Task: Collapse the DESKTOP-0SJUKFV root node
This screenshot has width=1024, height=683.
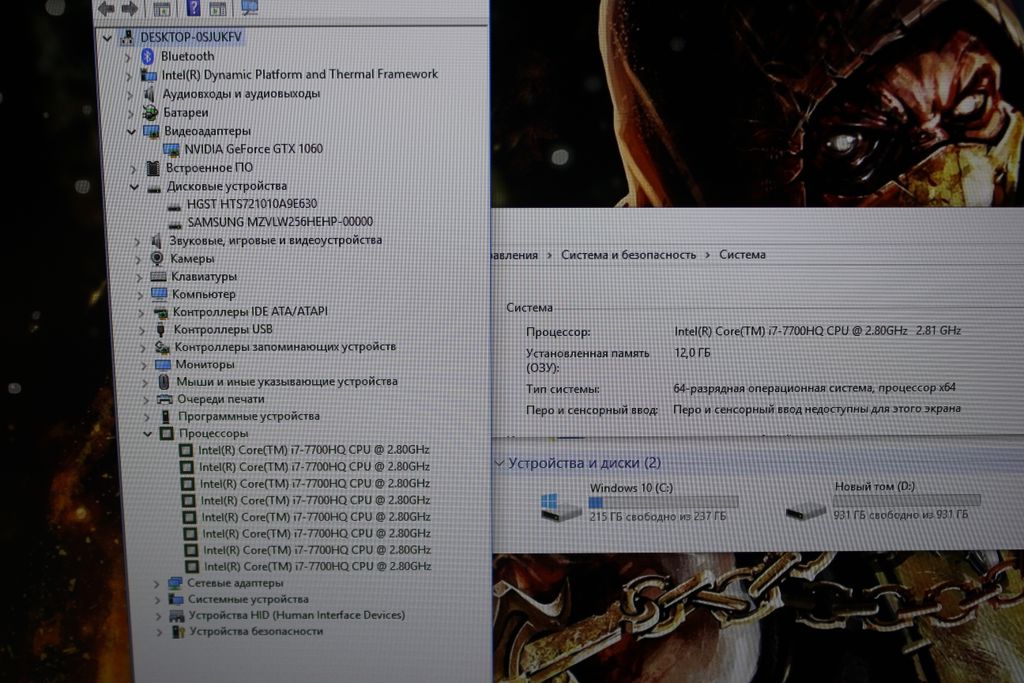Action: (107, 38)
